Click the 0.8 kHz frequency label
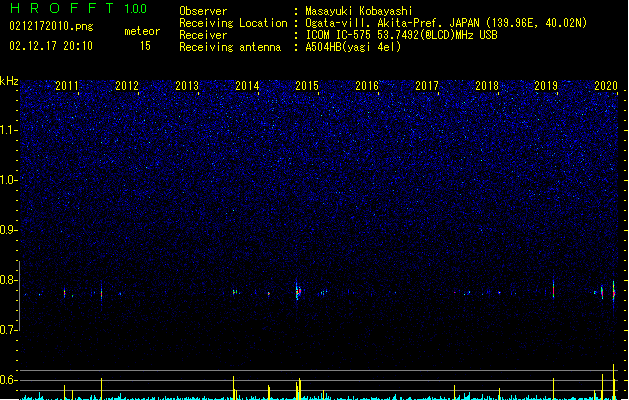Viewport: 629px width, 400px height. pyautogui.click(x=9, y=280)
